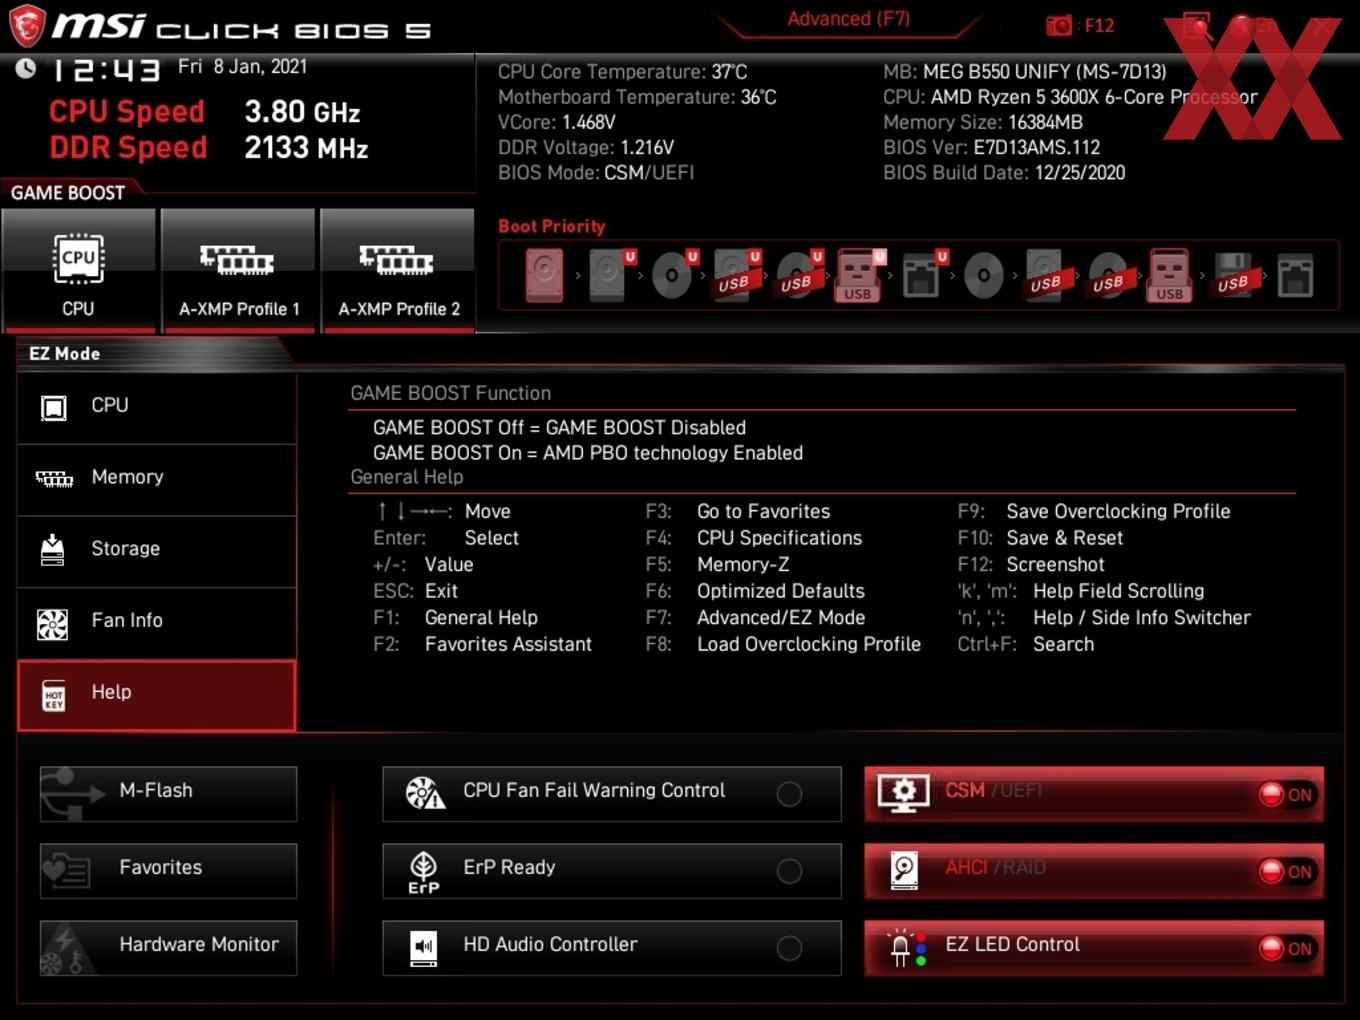The height and width of the screenshot is (1020, 1360).
Task: Select the UEFI network boot device icon
Action: pos(922,275)
